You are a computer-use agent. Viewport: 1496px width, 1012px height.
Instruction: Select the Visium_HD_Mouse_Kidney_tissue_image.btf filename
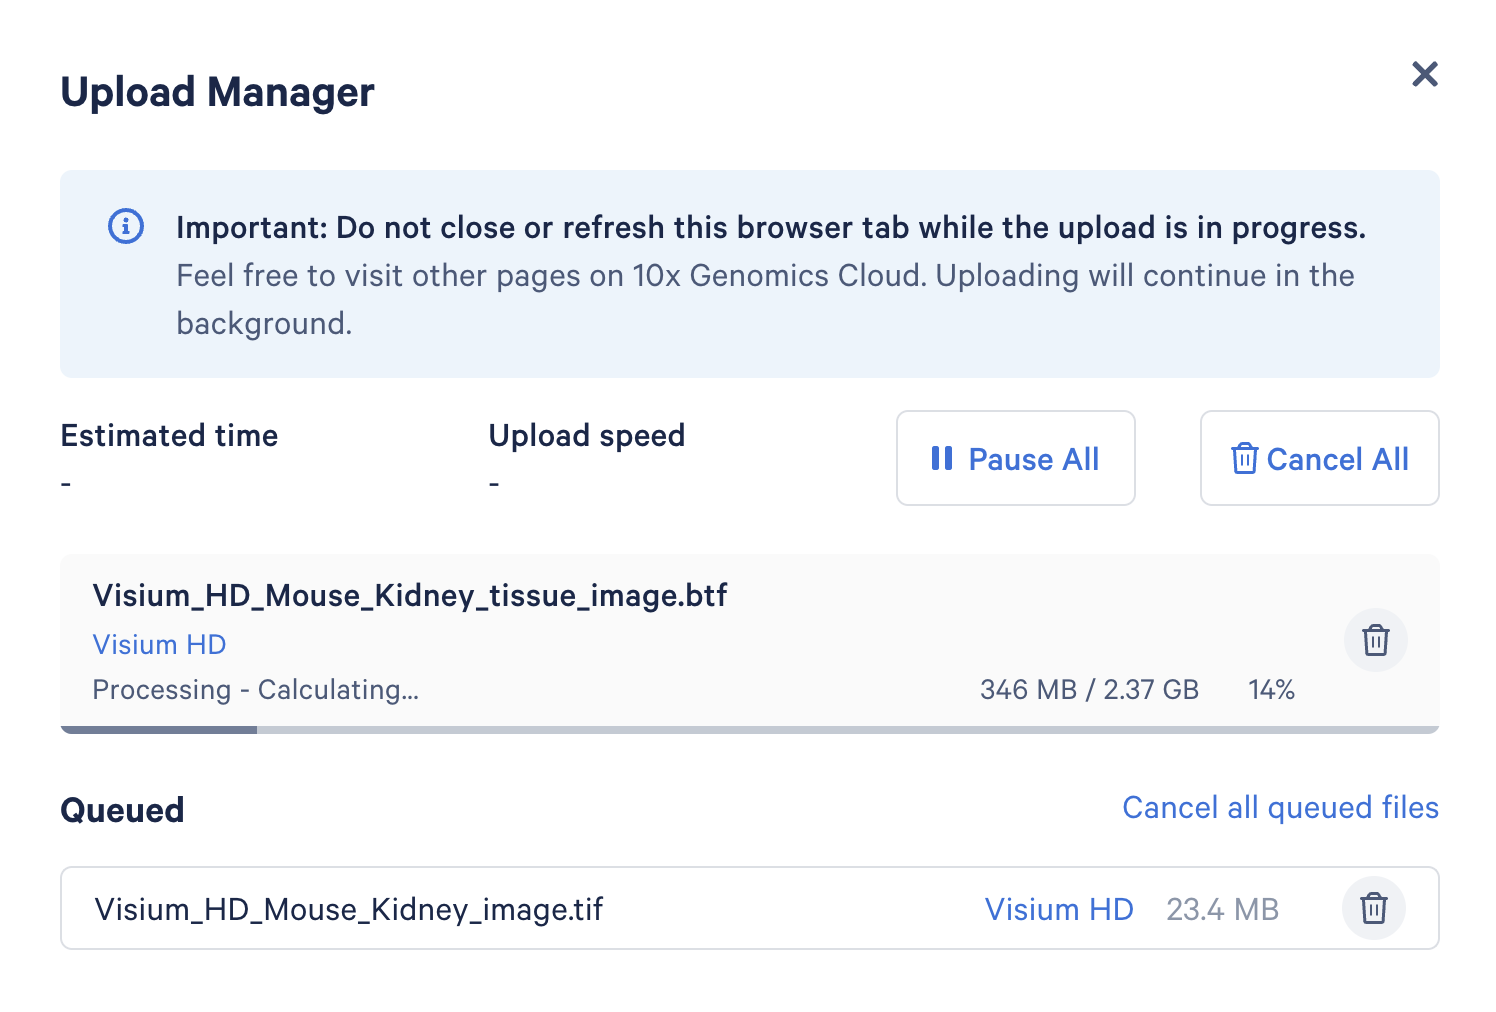409,596
